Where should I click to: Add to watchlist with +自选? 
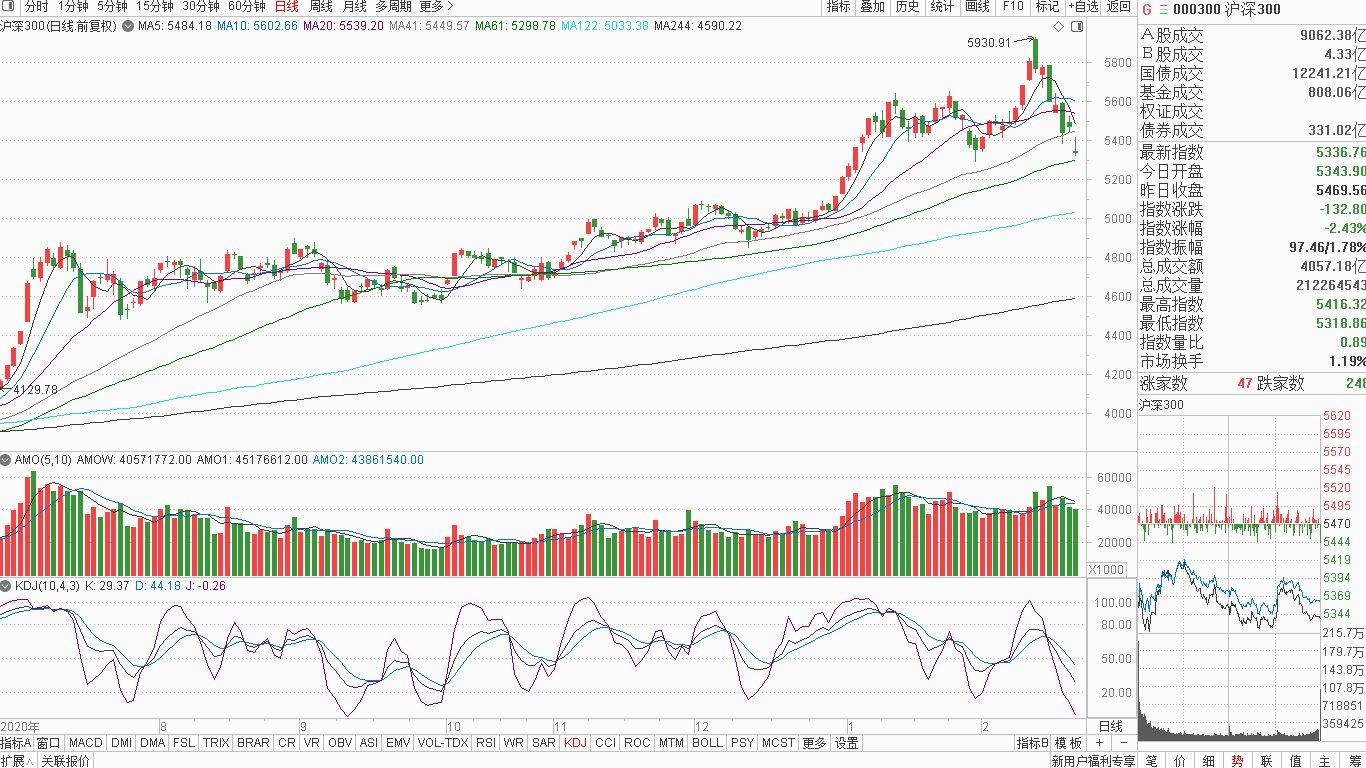tap(1083, 7)
